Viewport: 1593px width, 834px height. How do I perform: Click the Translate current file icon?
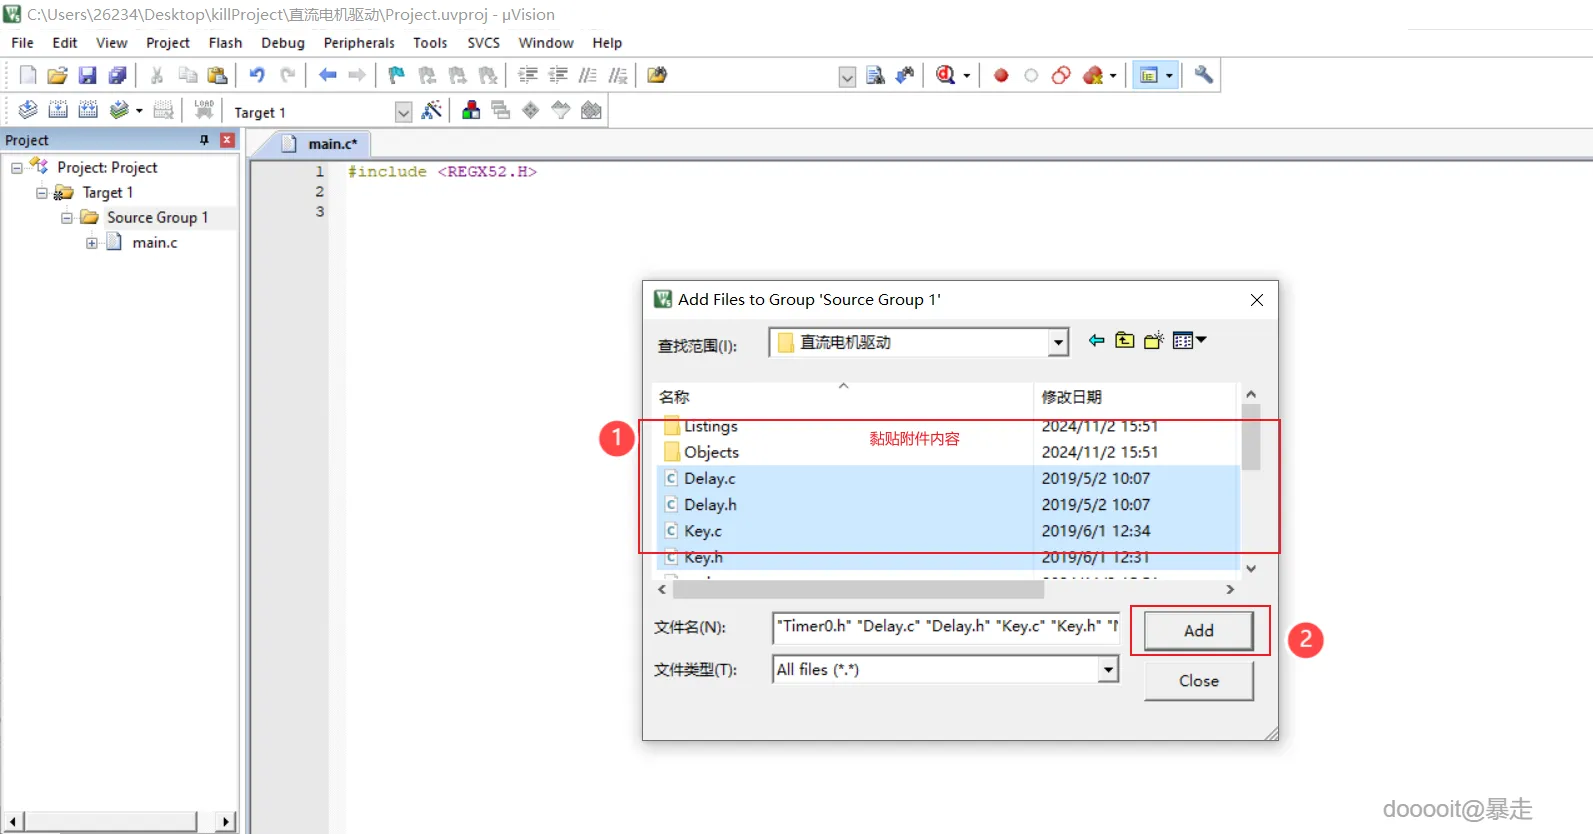(x=28, y=110)
